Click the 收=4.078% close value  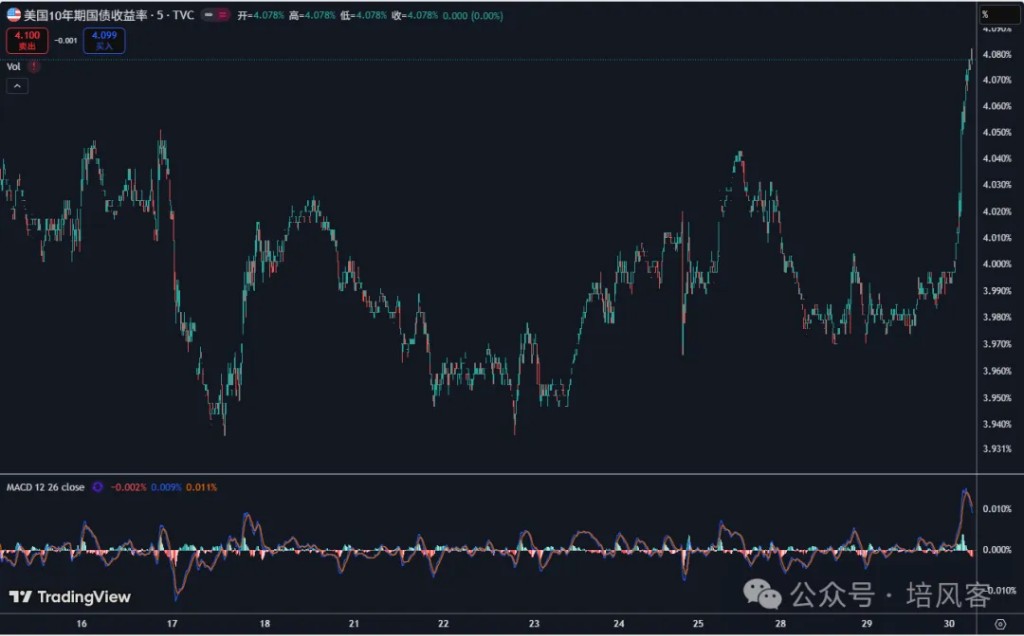click(x=415, y=15)
